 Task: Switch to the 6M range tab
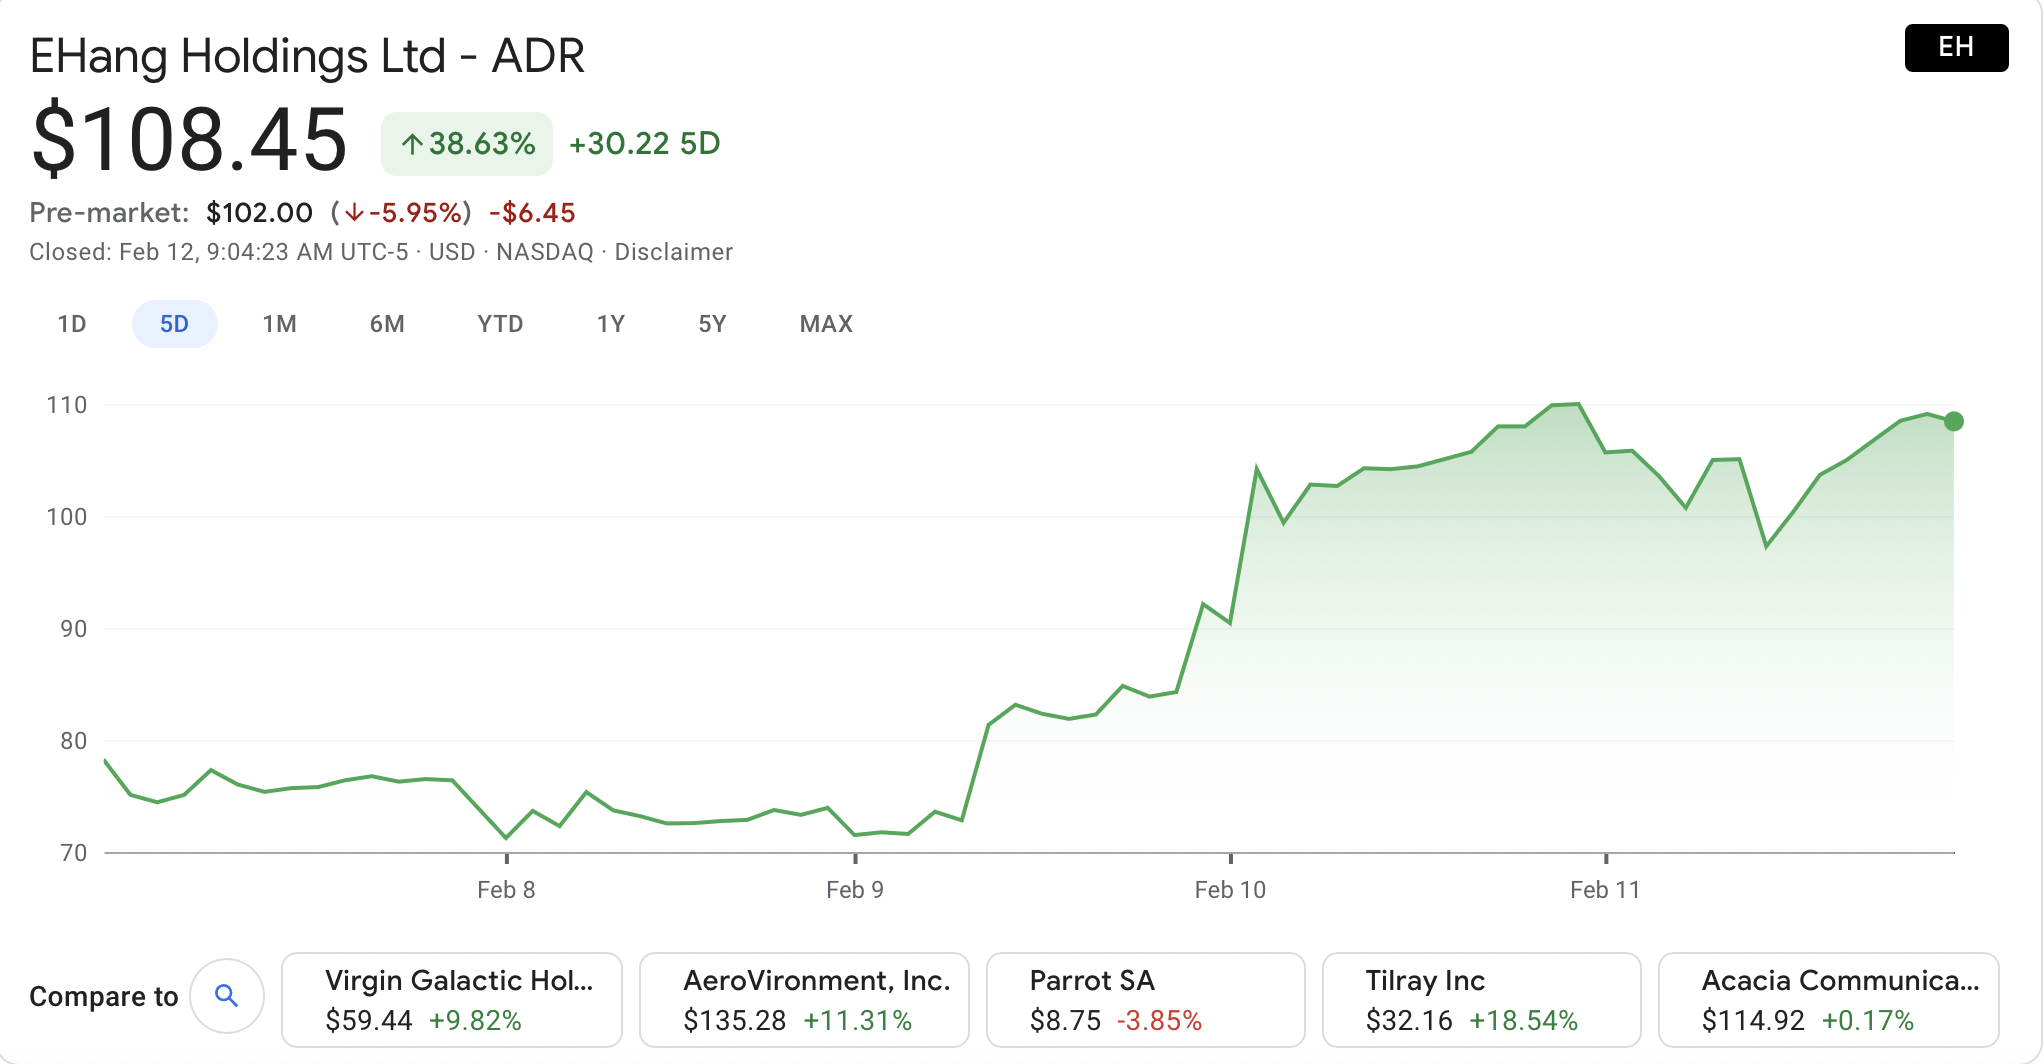[x=387, y=324]
